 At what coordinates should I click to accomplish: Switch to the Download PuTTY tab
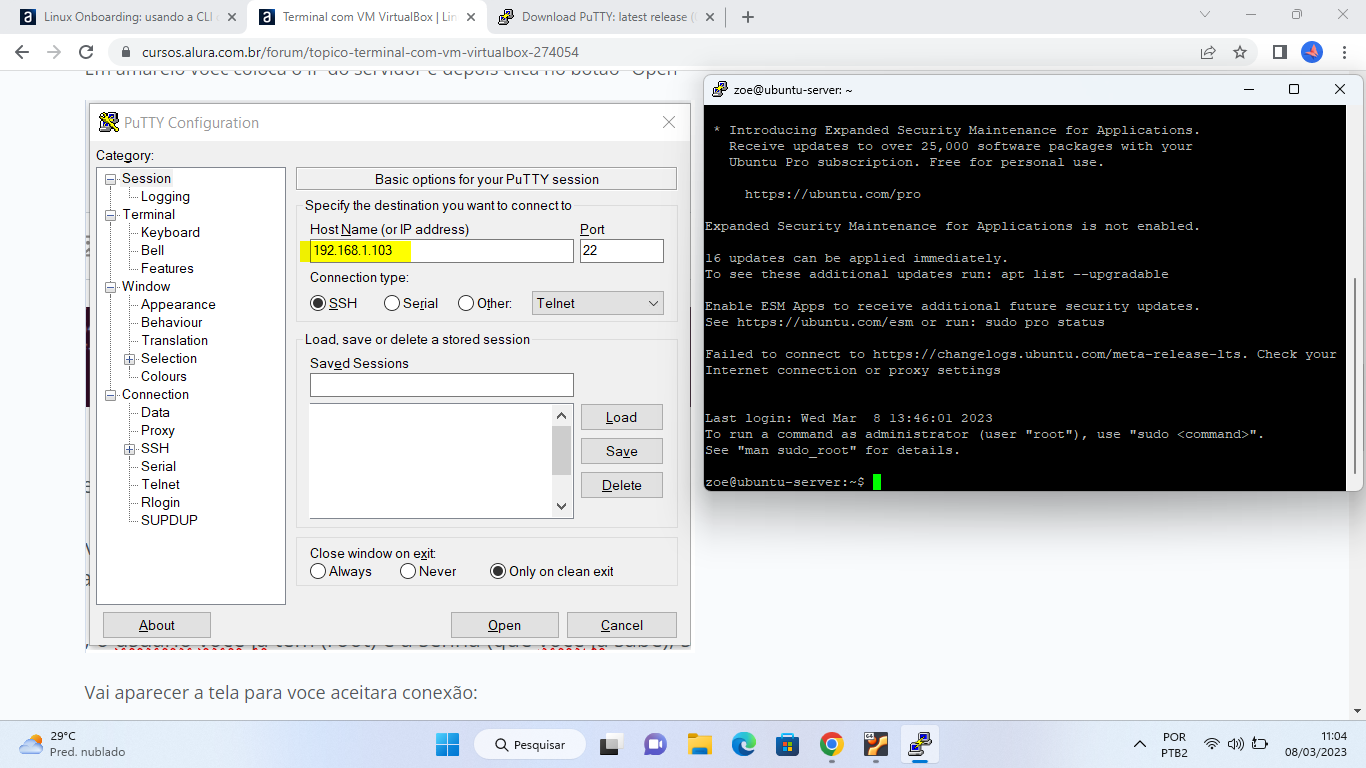click(x=604, y=17)
